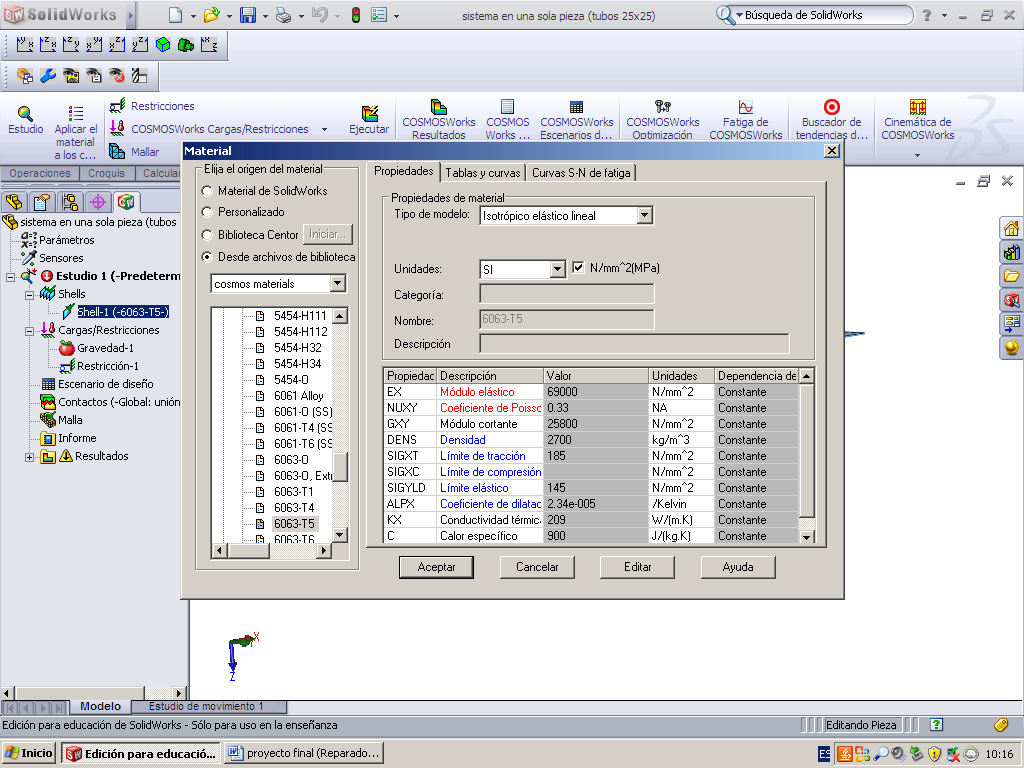Open the Unidades SI dropdown
The image size is (1024, 768).
tap(558, 269)
